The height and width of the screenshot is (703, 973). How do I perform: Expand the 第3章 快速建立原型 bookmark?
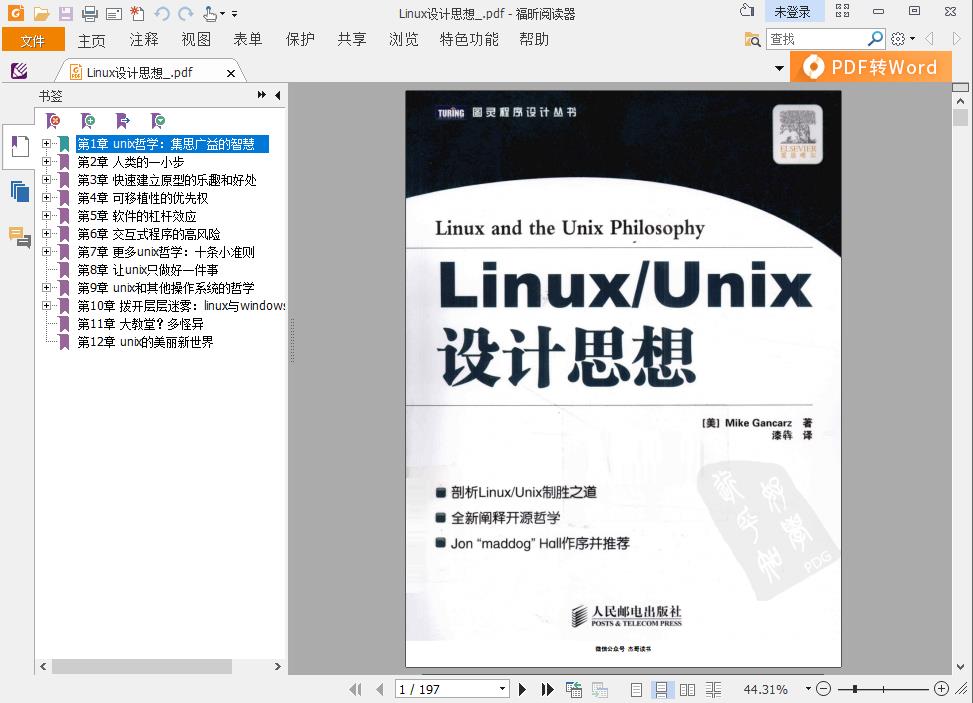(46, 179)
